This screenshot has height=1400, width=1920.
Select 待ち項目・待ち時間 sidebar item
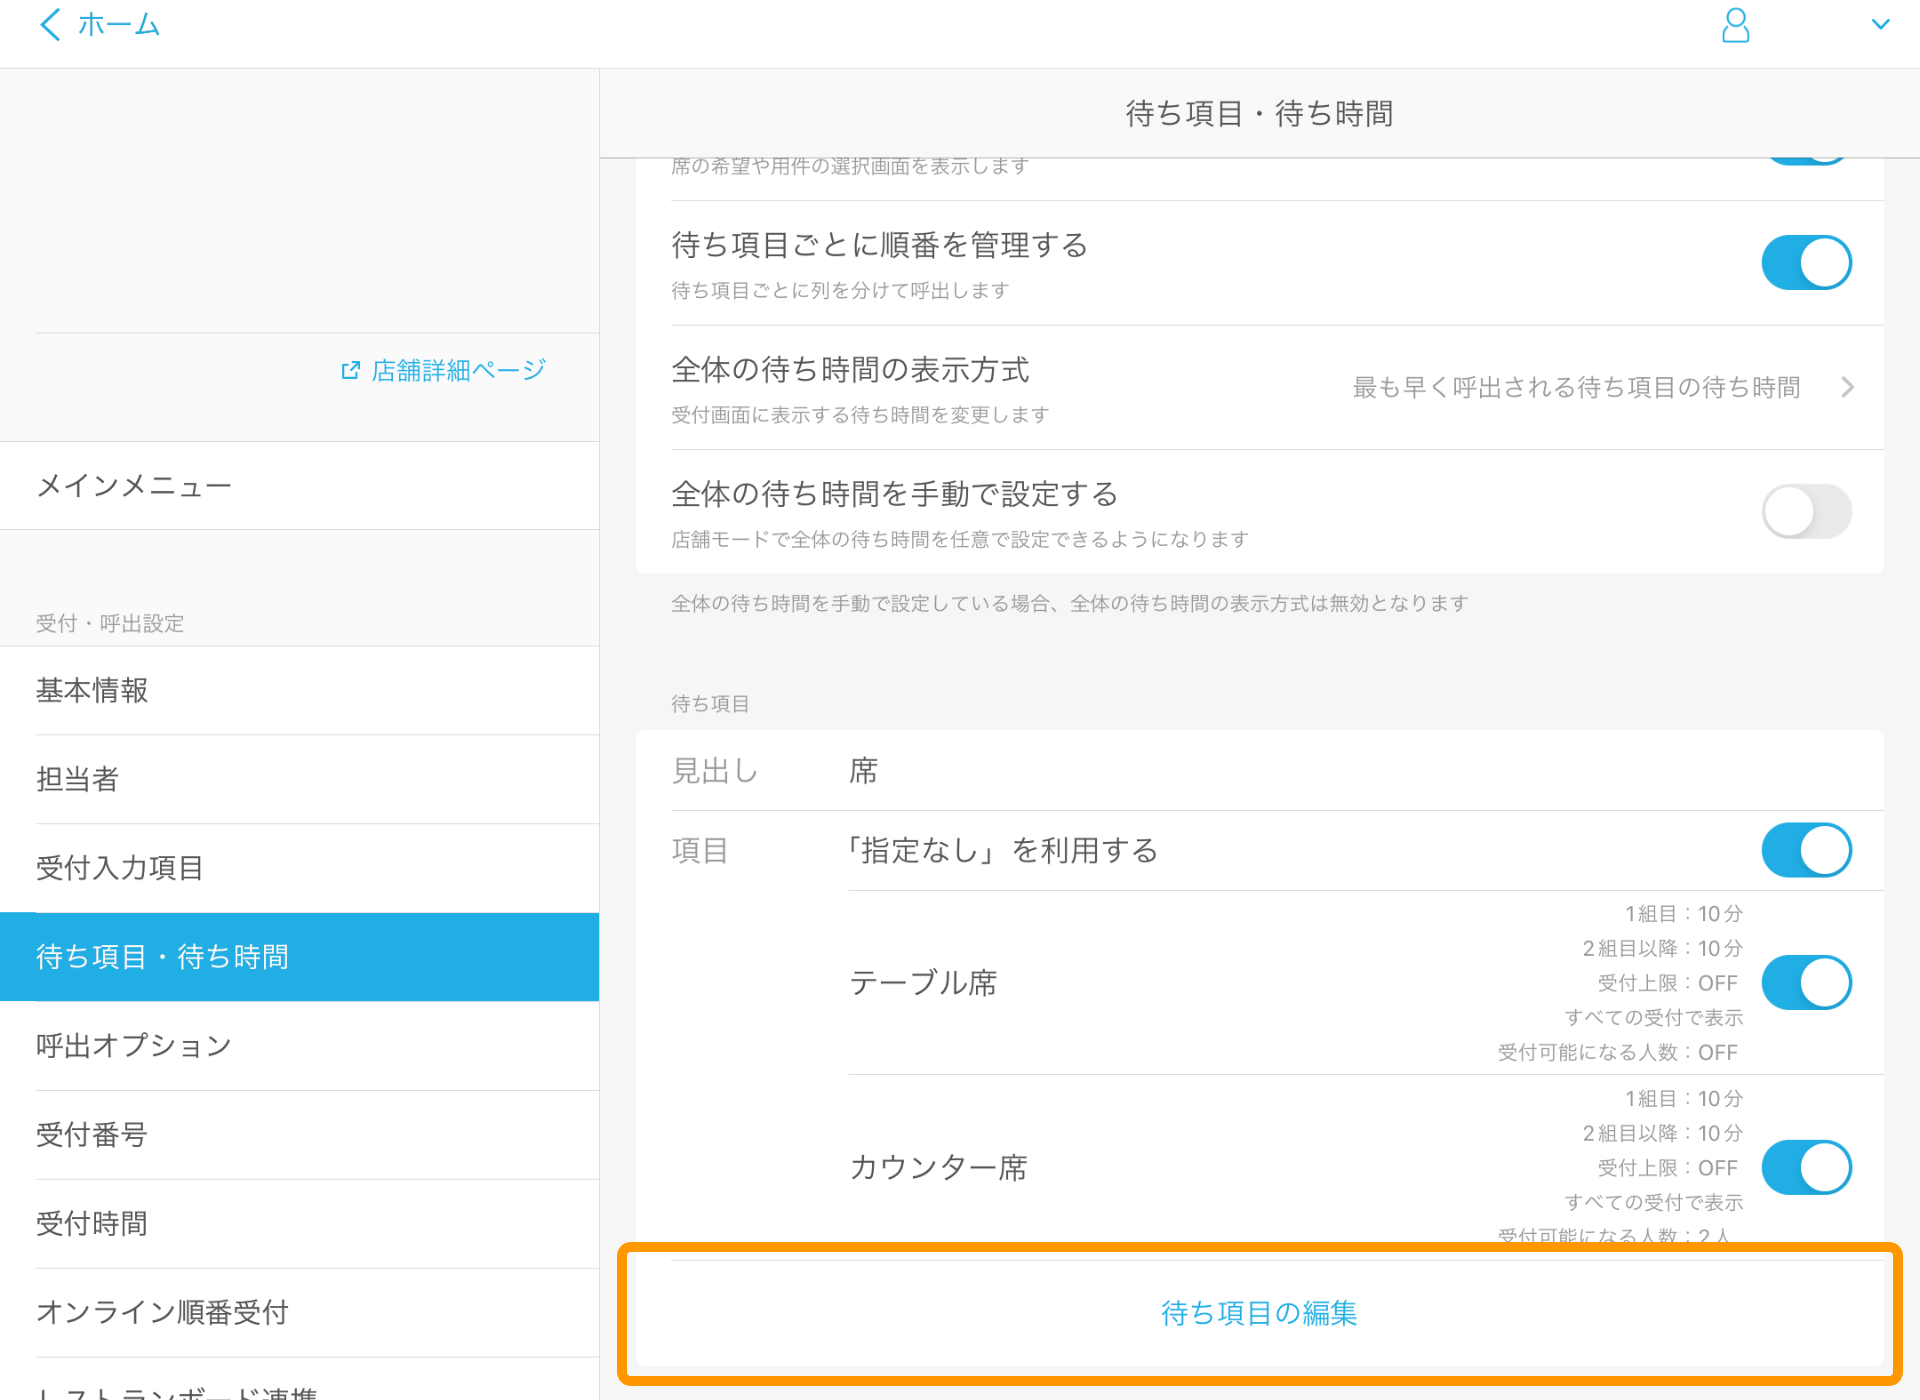tap(300, 957)
